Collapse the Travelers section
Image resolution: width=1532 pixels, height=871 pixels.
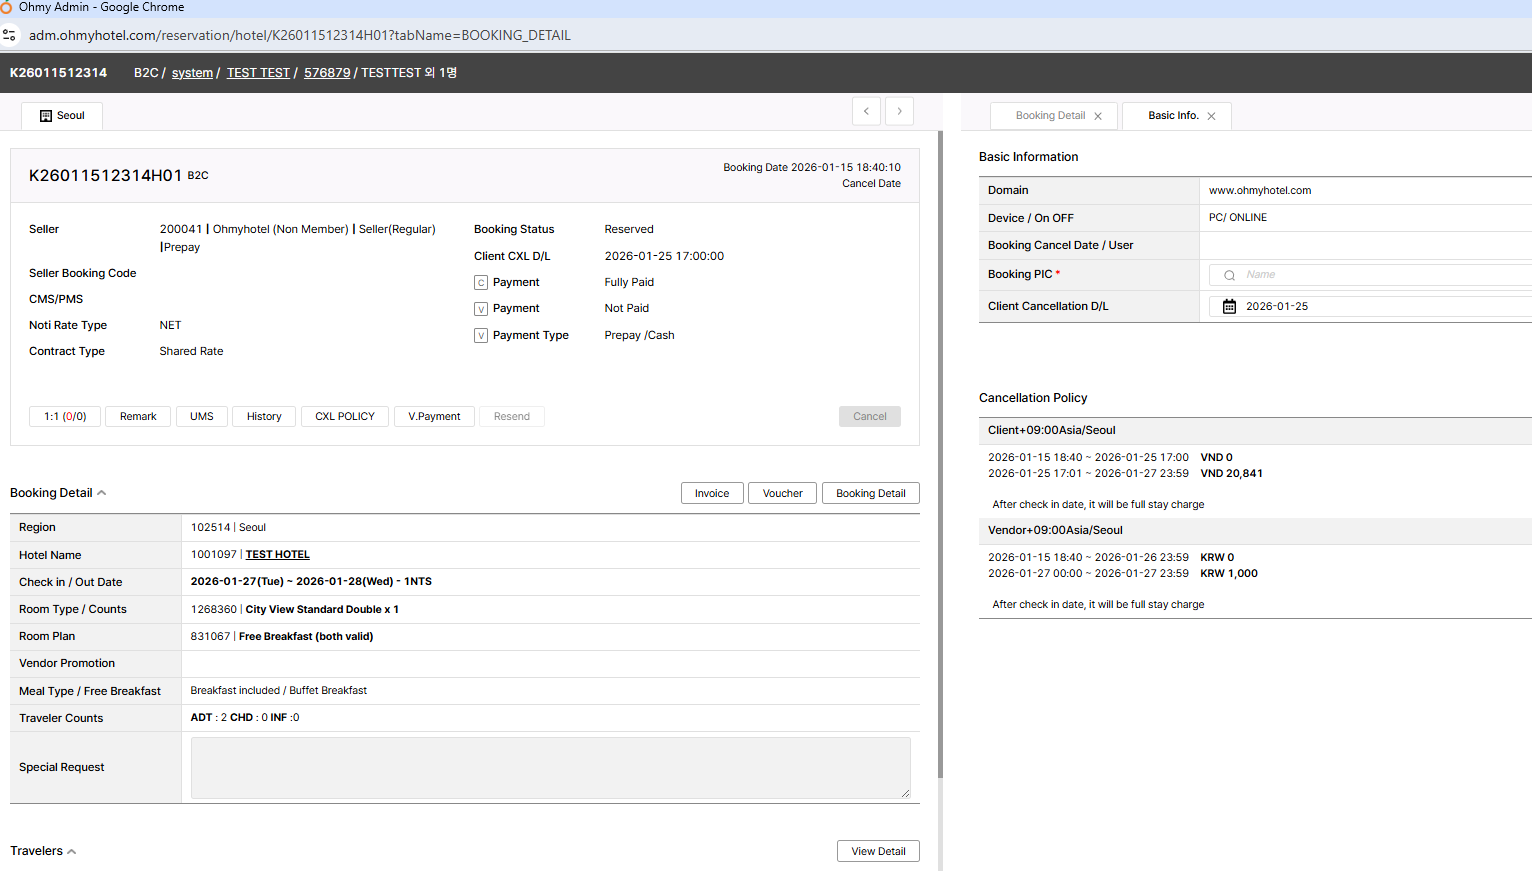(72, 852)
